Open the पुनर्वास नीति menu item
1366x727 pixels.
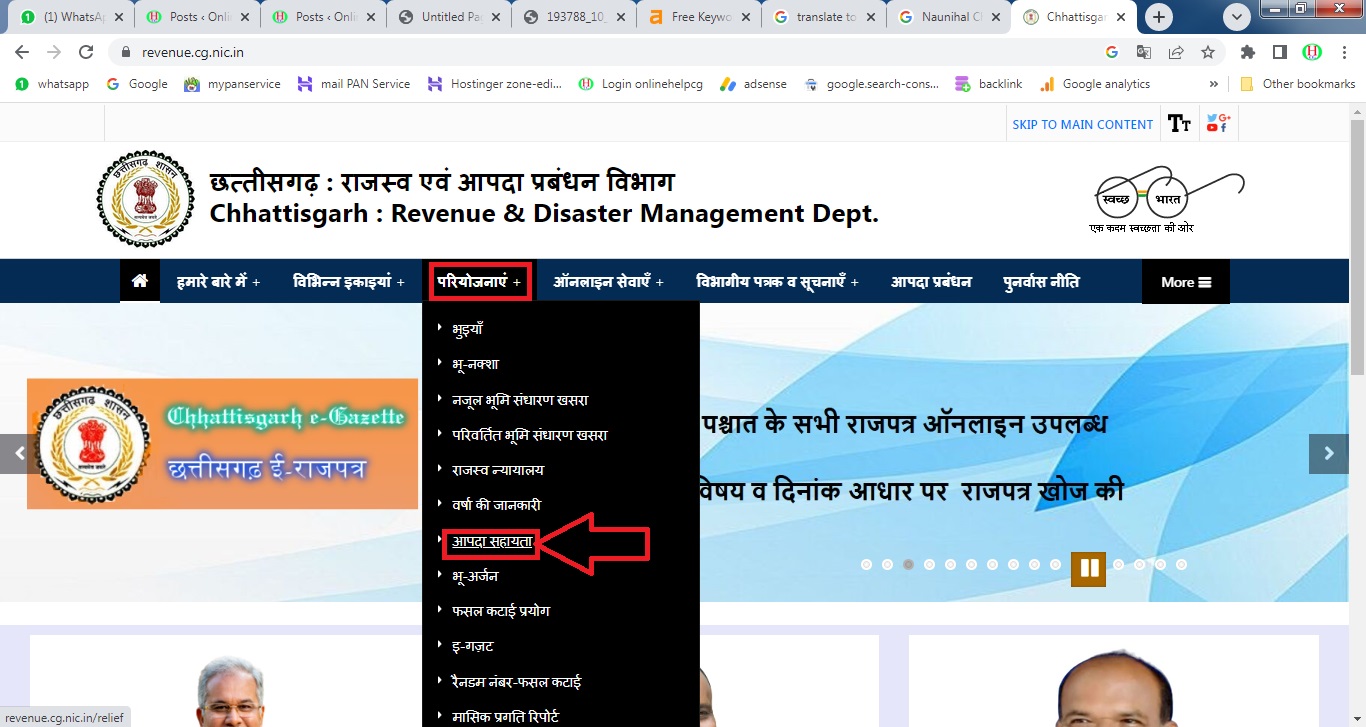1041,282
